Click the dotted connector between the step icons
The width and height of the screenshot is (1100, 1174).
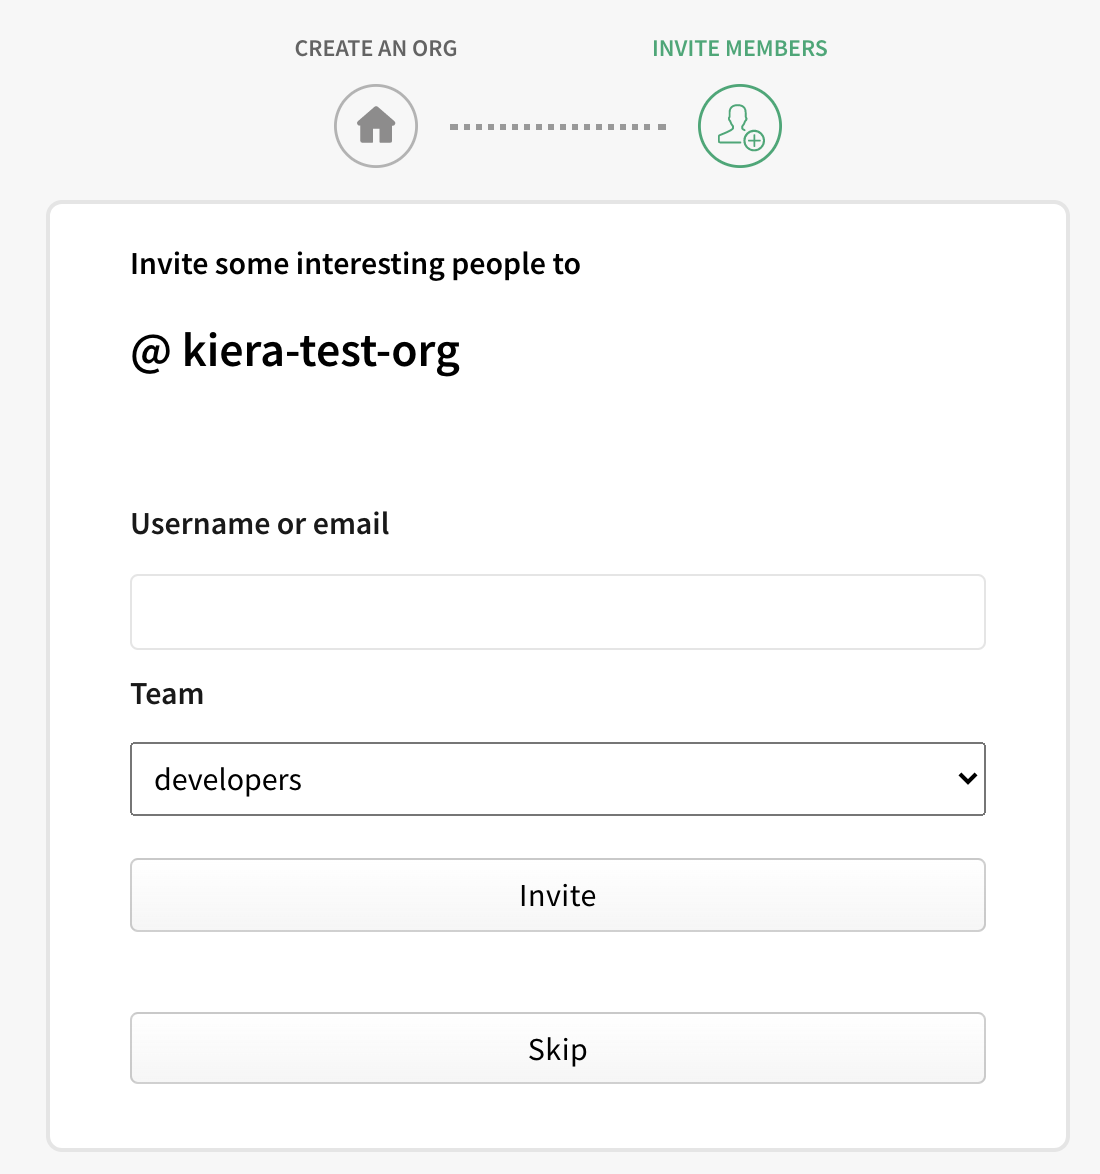(x=557, y=126)
